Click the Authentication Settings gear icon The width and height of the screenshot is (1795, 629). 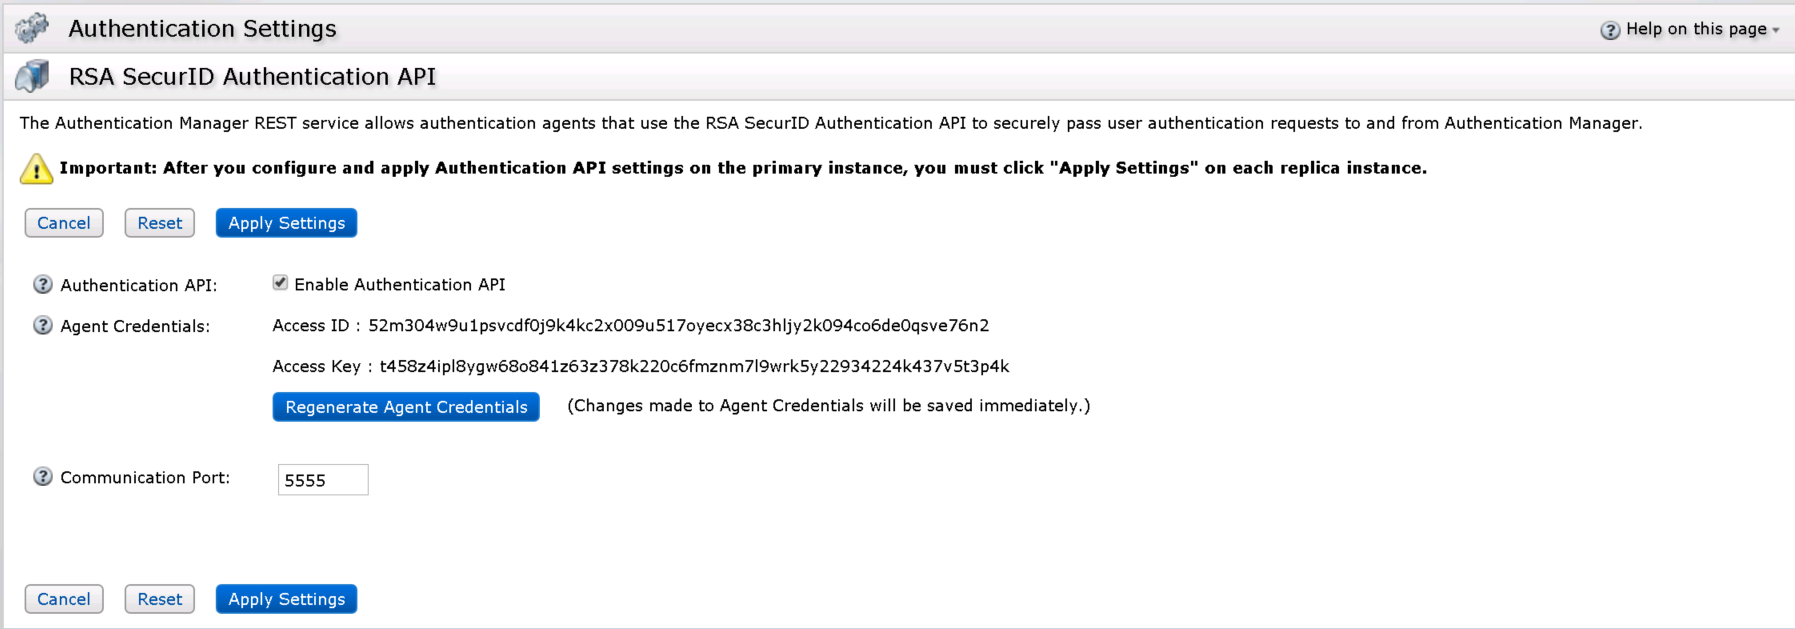click(x=32, y=28)
